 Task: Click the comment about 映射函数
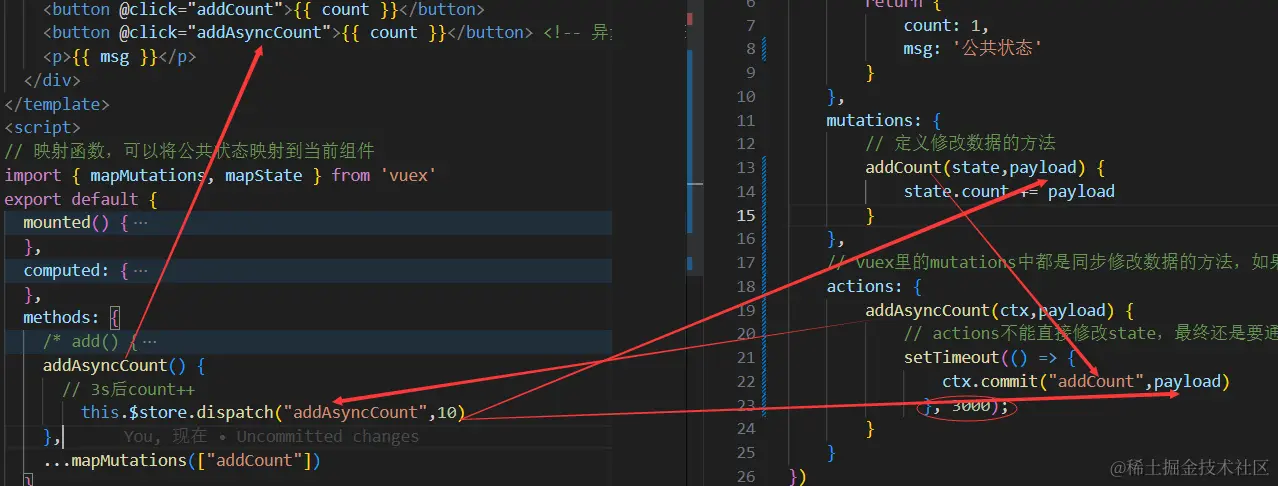[x=190, y=152]
